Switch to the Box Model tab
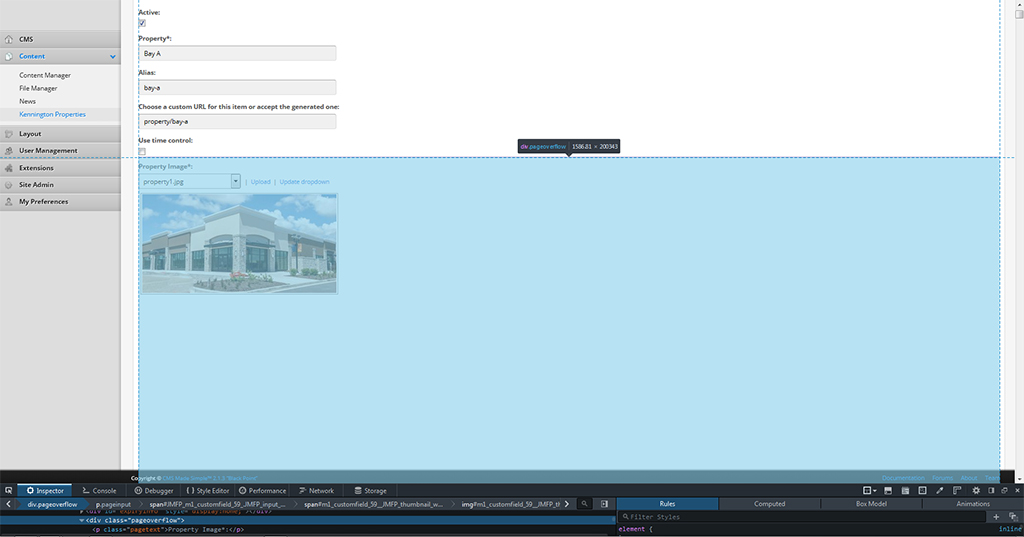This screenshot has width=1024, height=537. pos(871,504)
